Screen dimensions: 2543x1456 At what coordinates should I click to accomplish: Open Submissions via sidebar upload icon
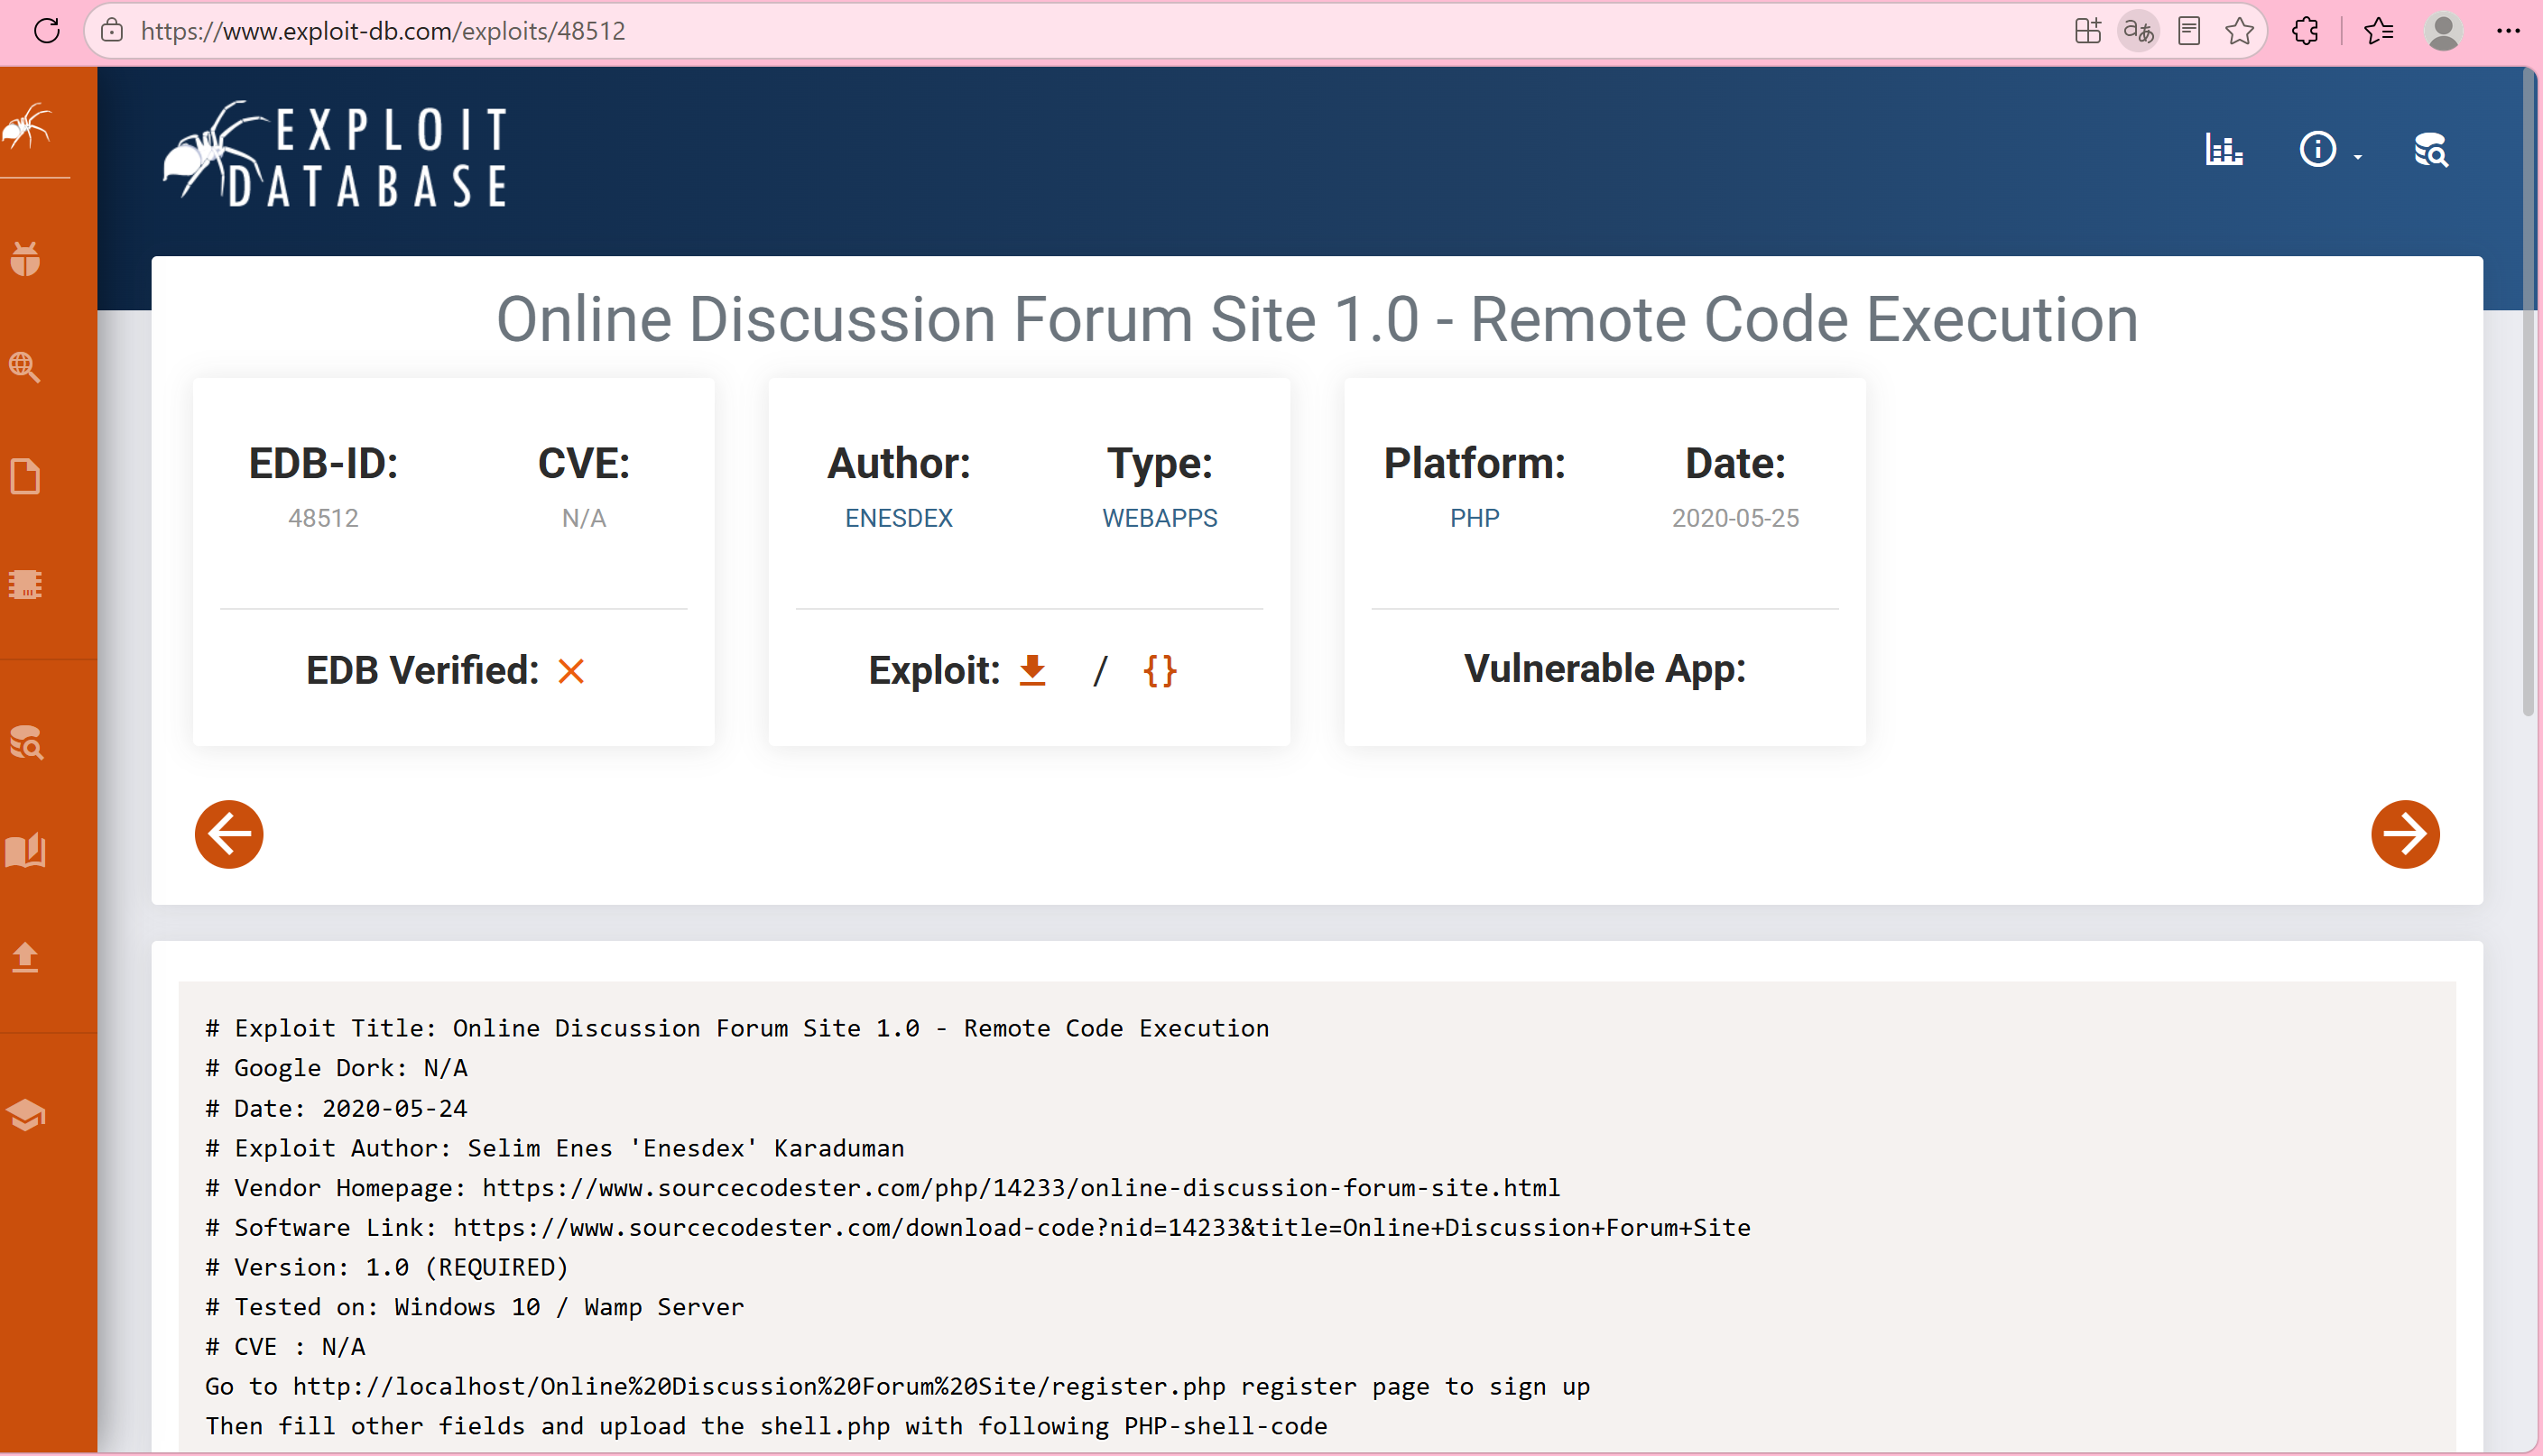click(25, 958)
